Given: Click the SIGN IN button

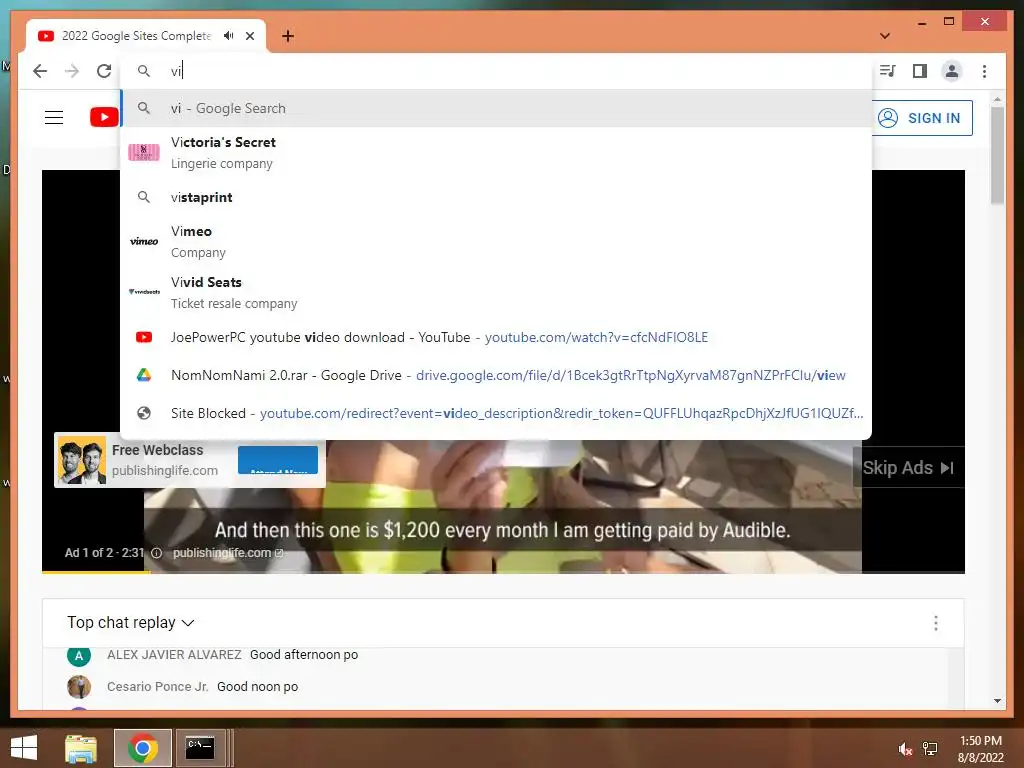Looking at the screenshot, I should 921,118.
